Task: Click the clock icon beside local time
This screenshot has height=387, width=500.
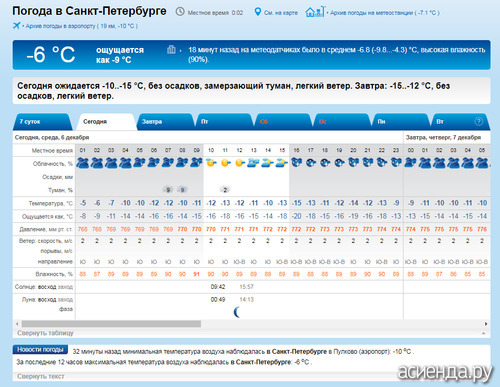Action: click(x=180, y=12)
